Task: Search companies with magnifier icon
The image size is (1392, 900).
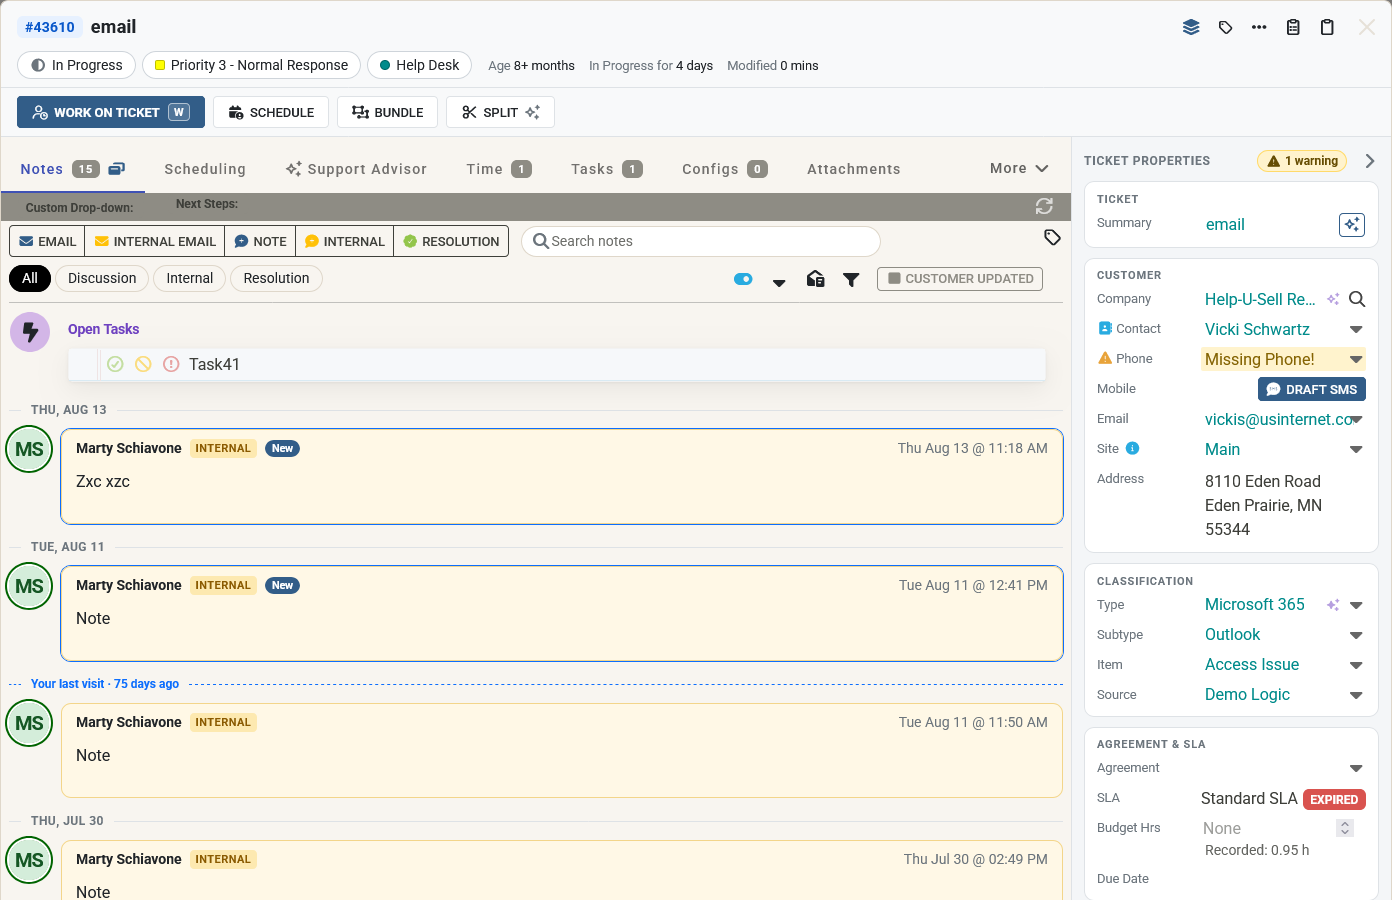Action: coord(1357,299)
